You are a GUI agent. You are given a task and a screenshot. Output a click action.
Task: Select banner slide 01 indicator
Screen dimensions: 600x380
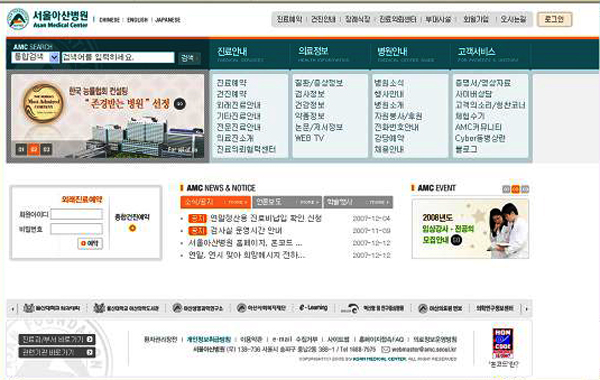coord(21,149)
